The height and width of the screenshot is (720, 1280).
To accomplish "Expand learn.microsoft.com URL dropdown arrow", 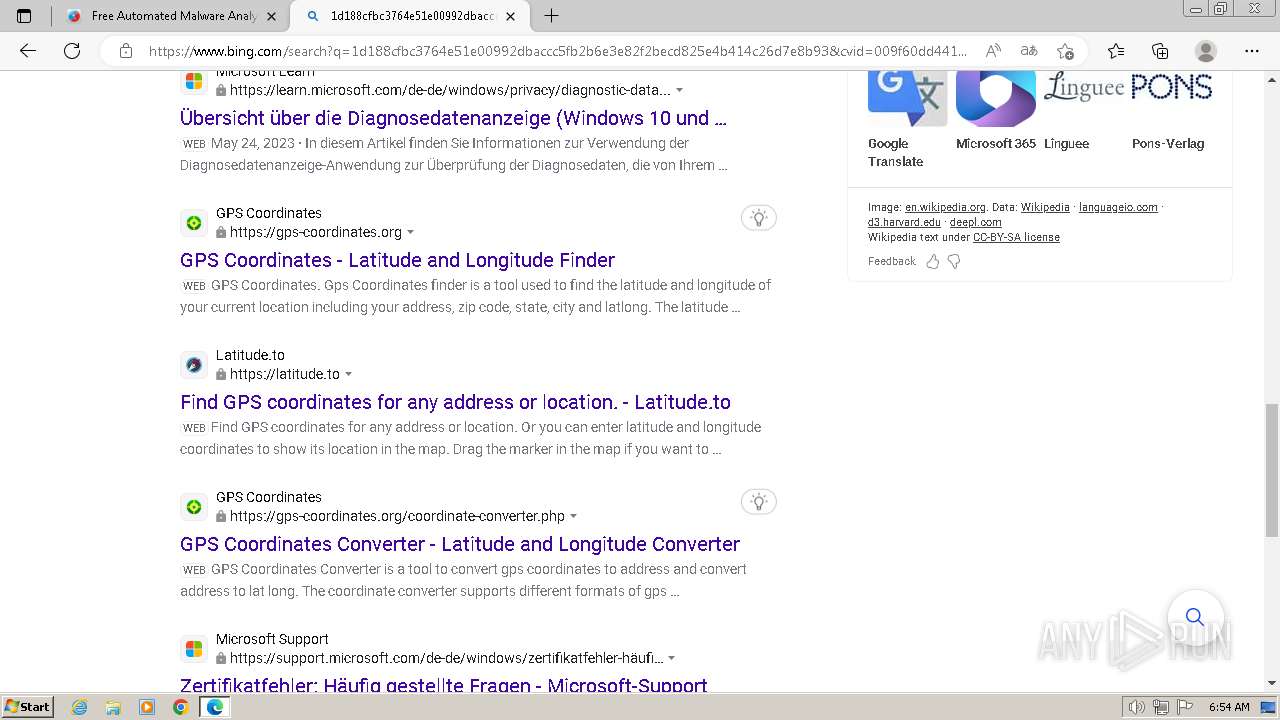I will 680,90.
